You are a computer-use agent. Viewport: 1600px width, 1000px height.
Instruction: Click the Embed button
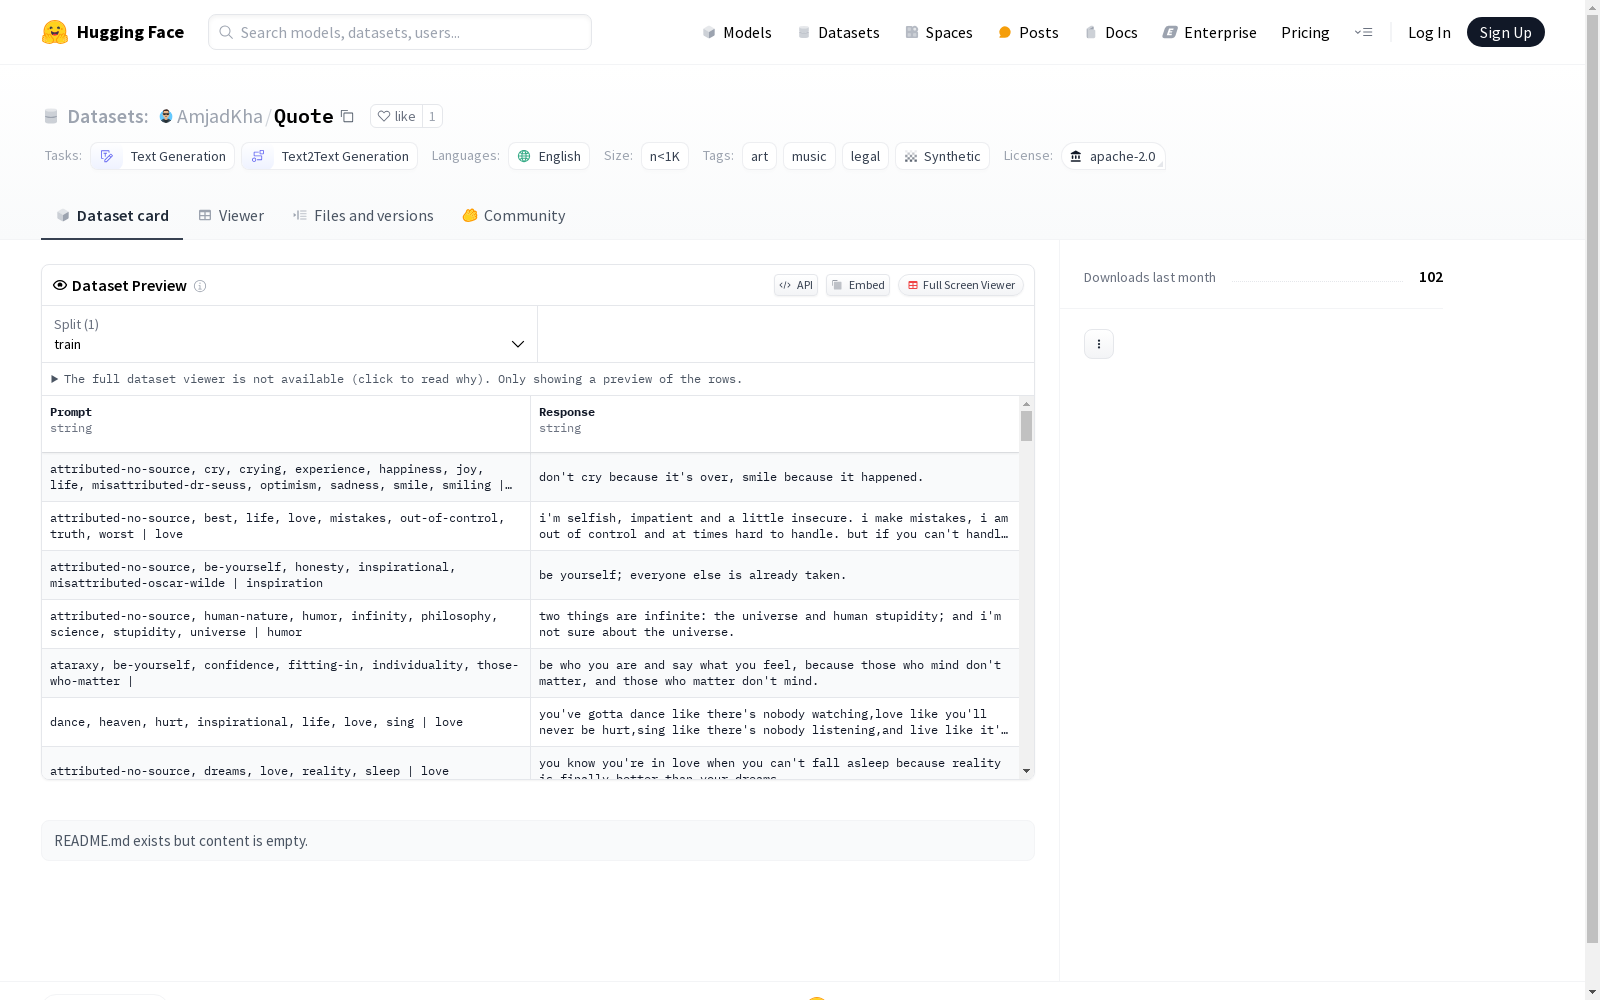click(858, 285)
